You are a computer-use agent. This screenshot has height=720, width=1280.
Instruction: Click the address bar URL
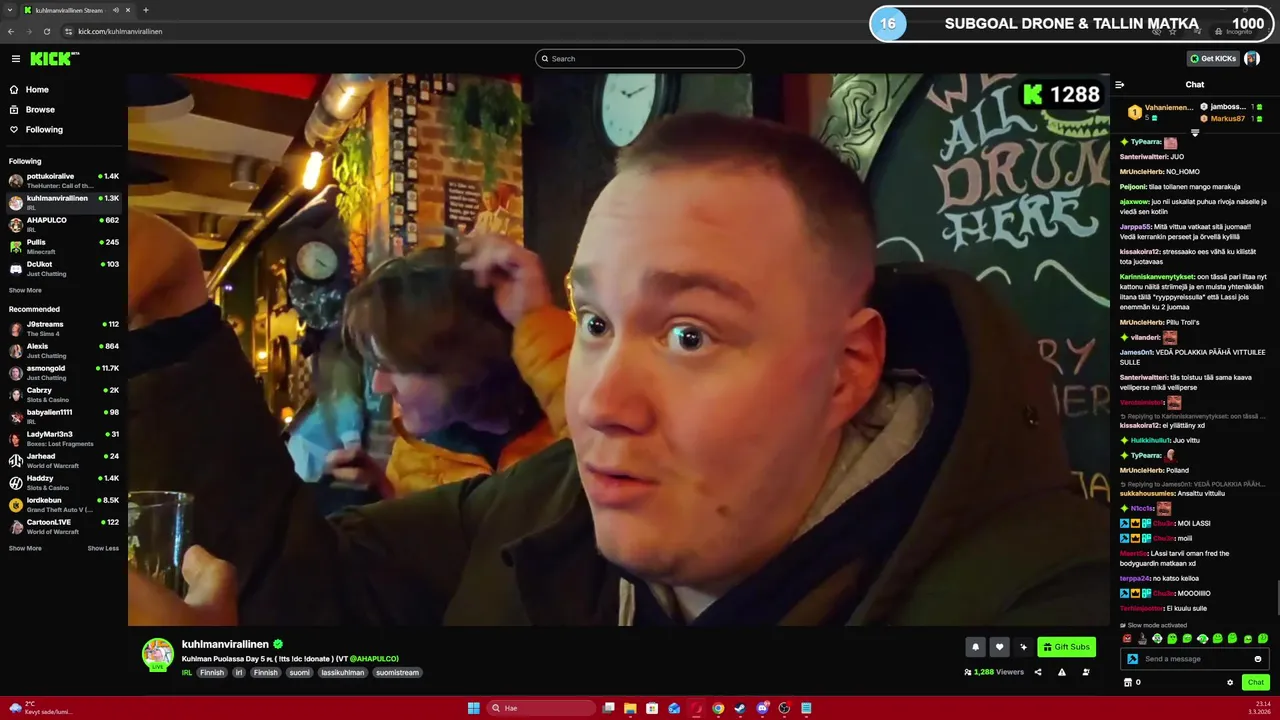click(120, 32)
